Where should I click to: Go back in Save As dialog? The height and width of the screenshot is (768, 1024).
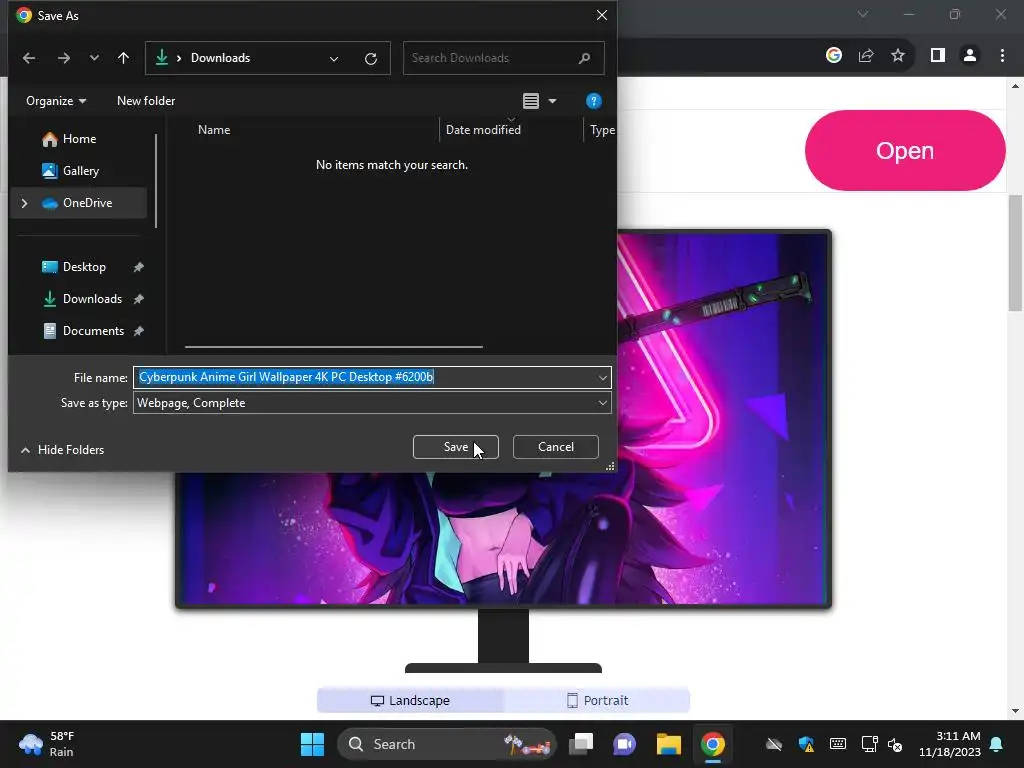tap(29, 58)
